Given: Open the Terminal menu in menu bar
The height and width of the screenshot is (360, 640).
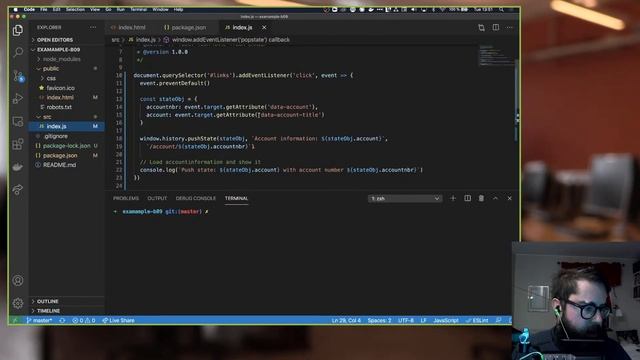Looking at the screenshot, I should tap(139, 9).
